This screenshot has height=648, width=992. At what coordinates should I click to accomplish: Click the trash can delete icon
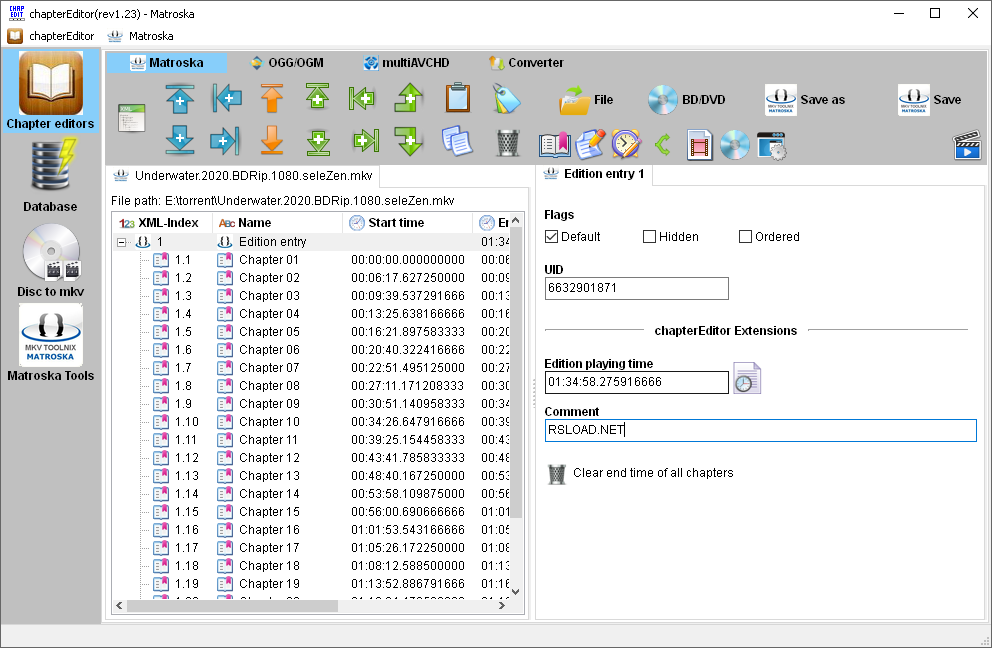point(507,143)
